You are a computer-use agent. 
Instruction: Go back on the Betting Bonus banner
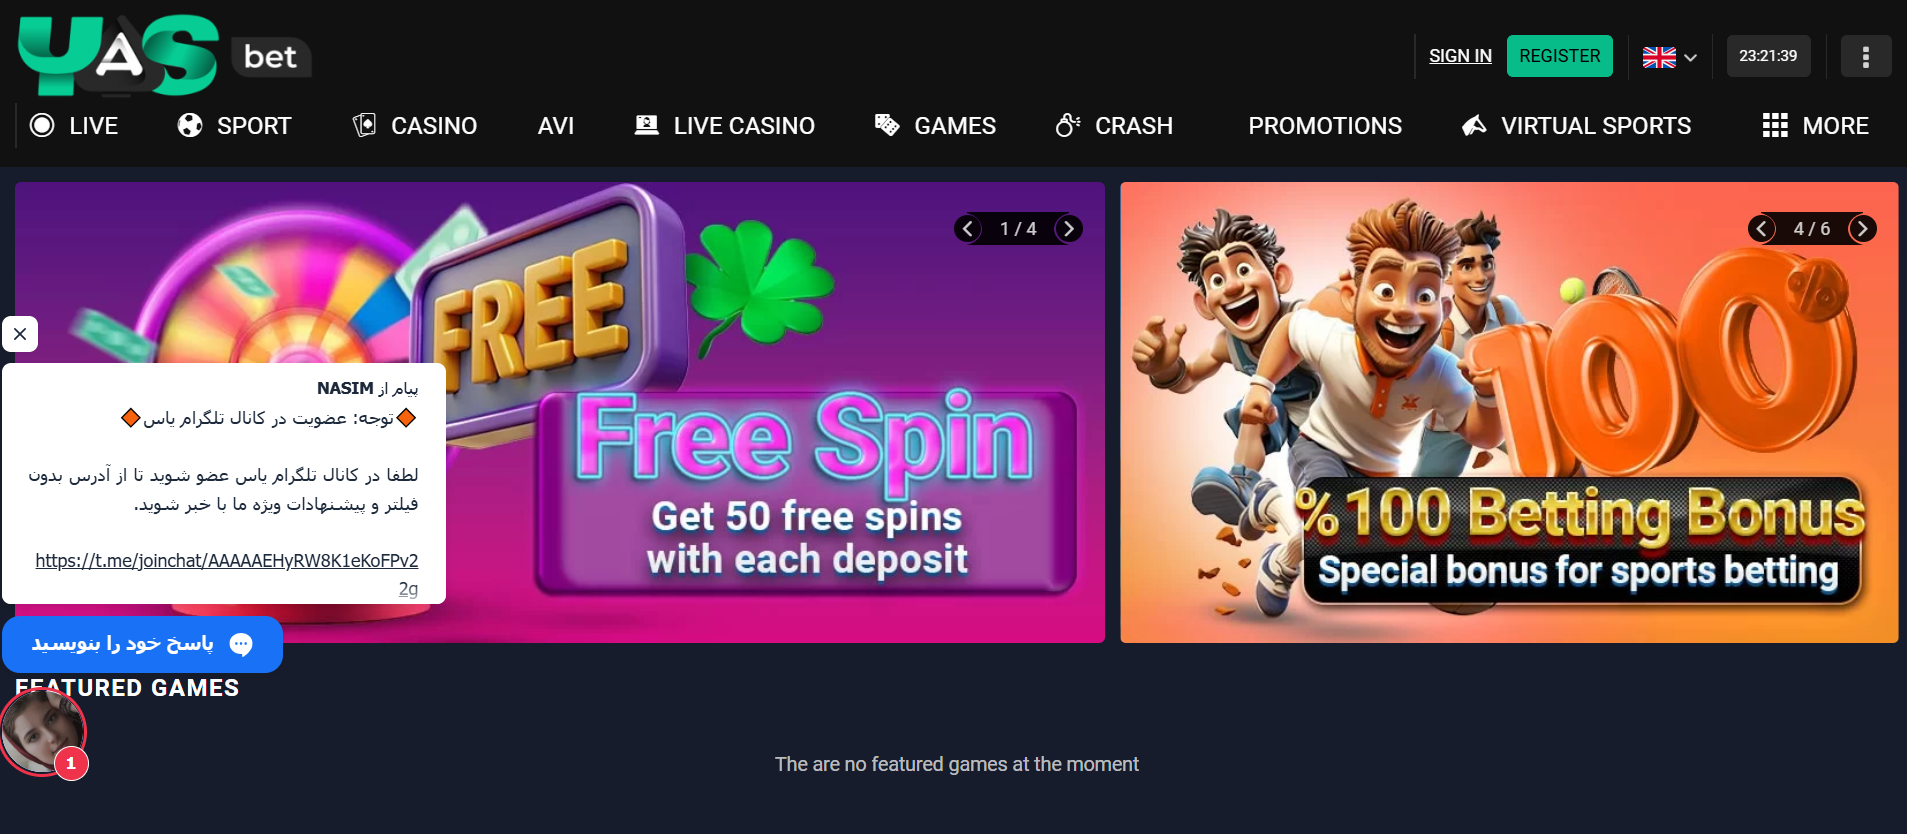coord(1762,229)
